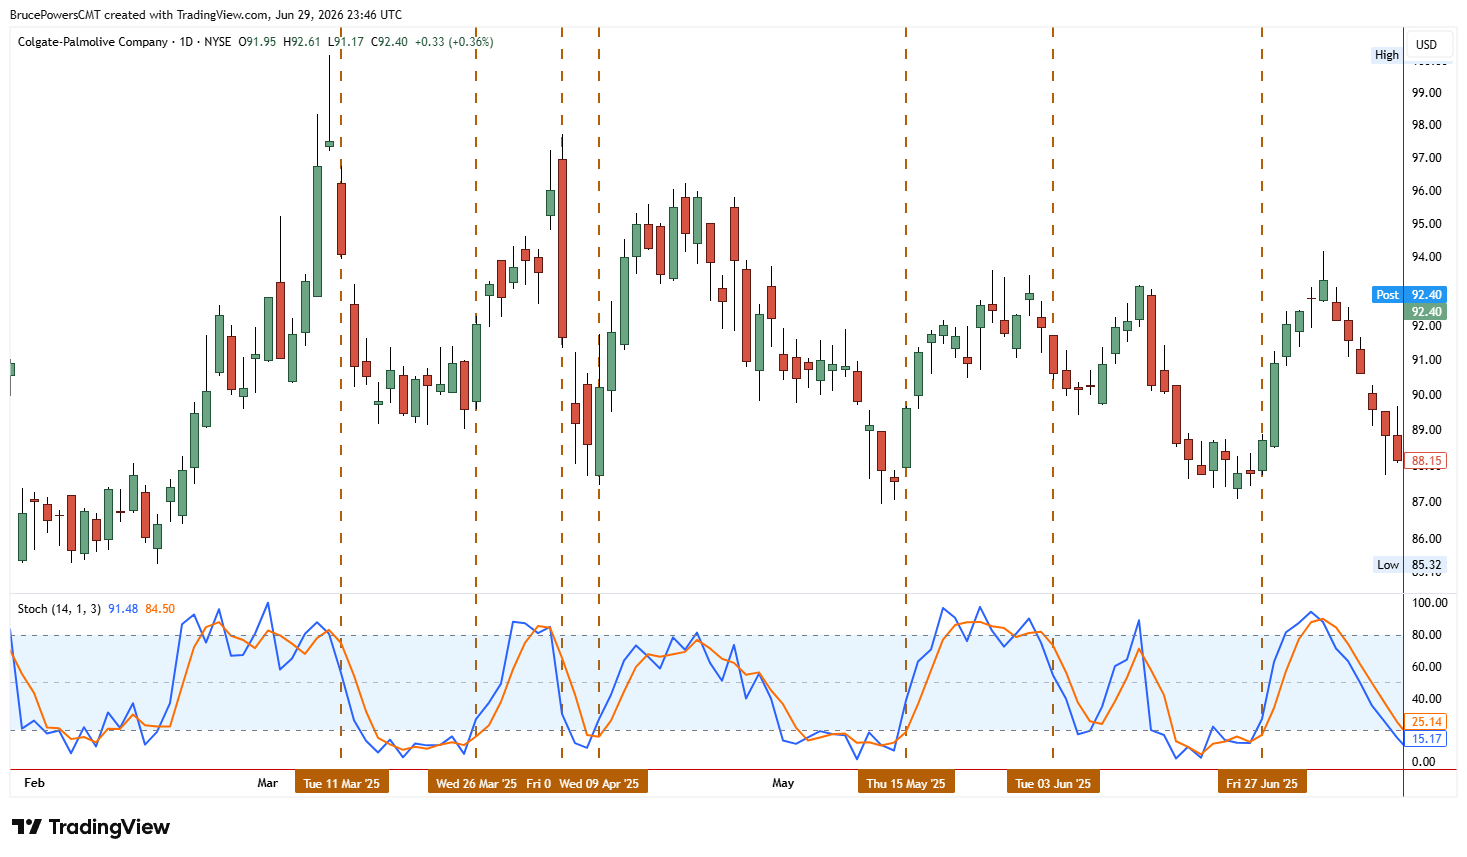Click the Feb month label on time axis
Viewport: 1467px width, 857px height.
point(34,783)
